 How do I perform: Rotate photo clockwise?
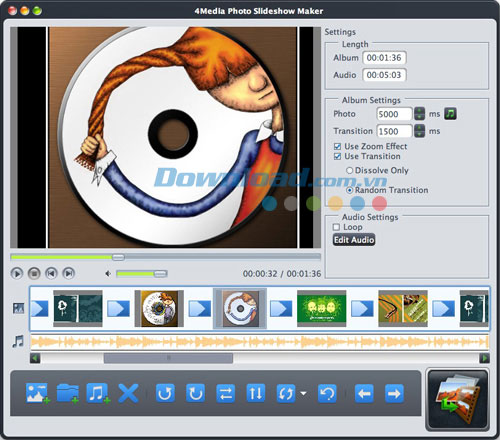(x=195, y=393)
